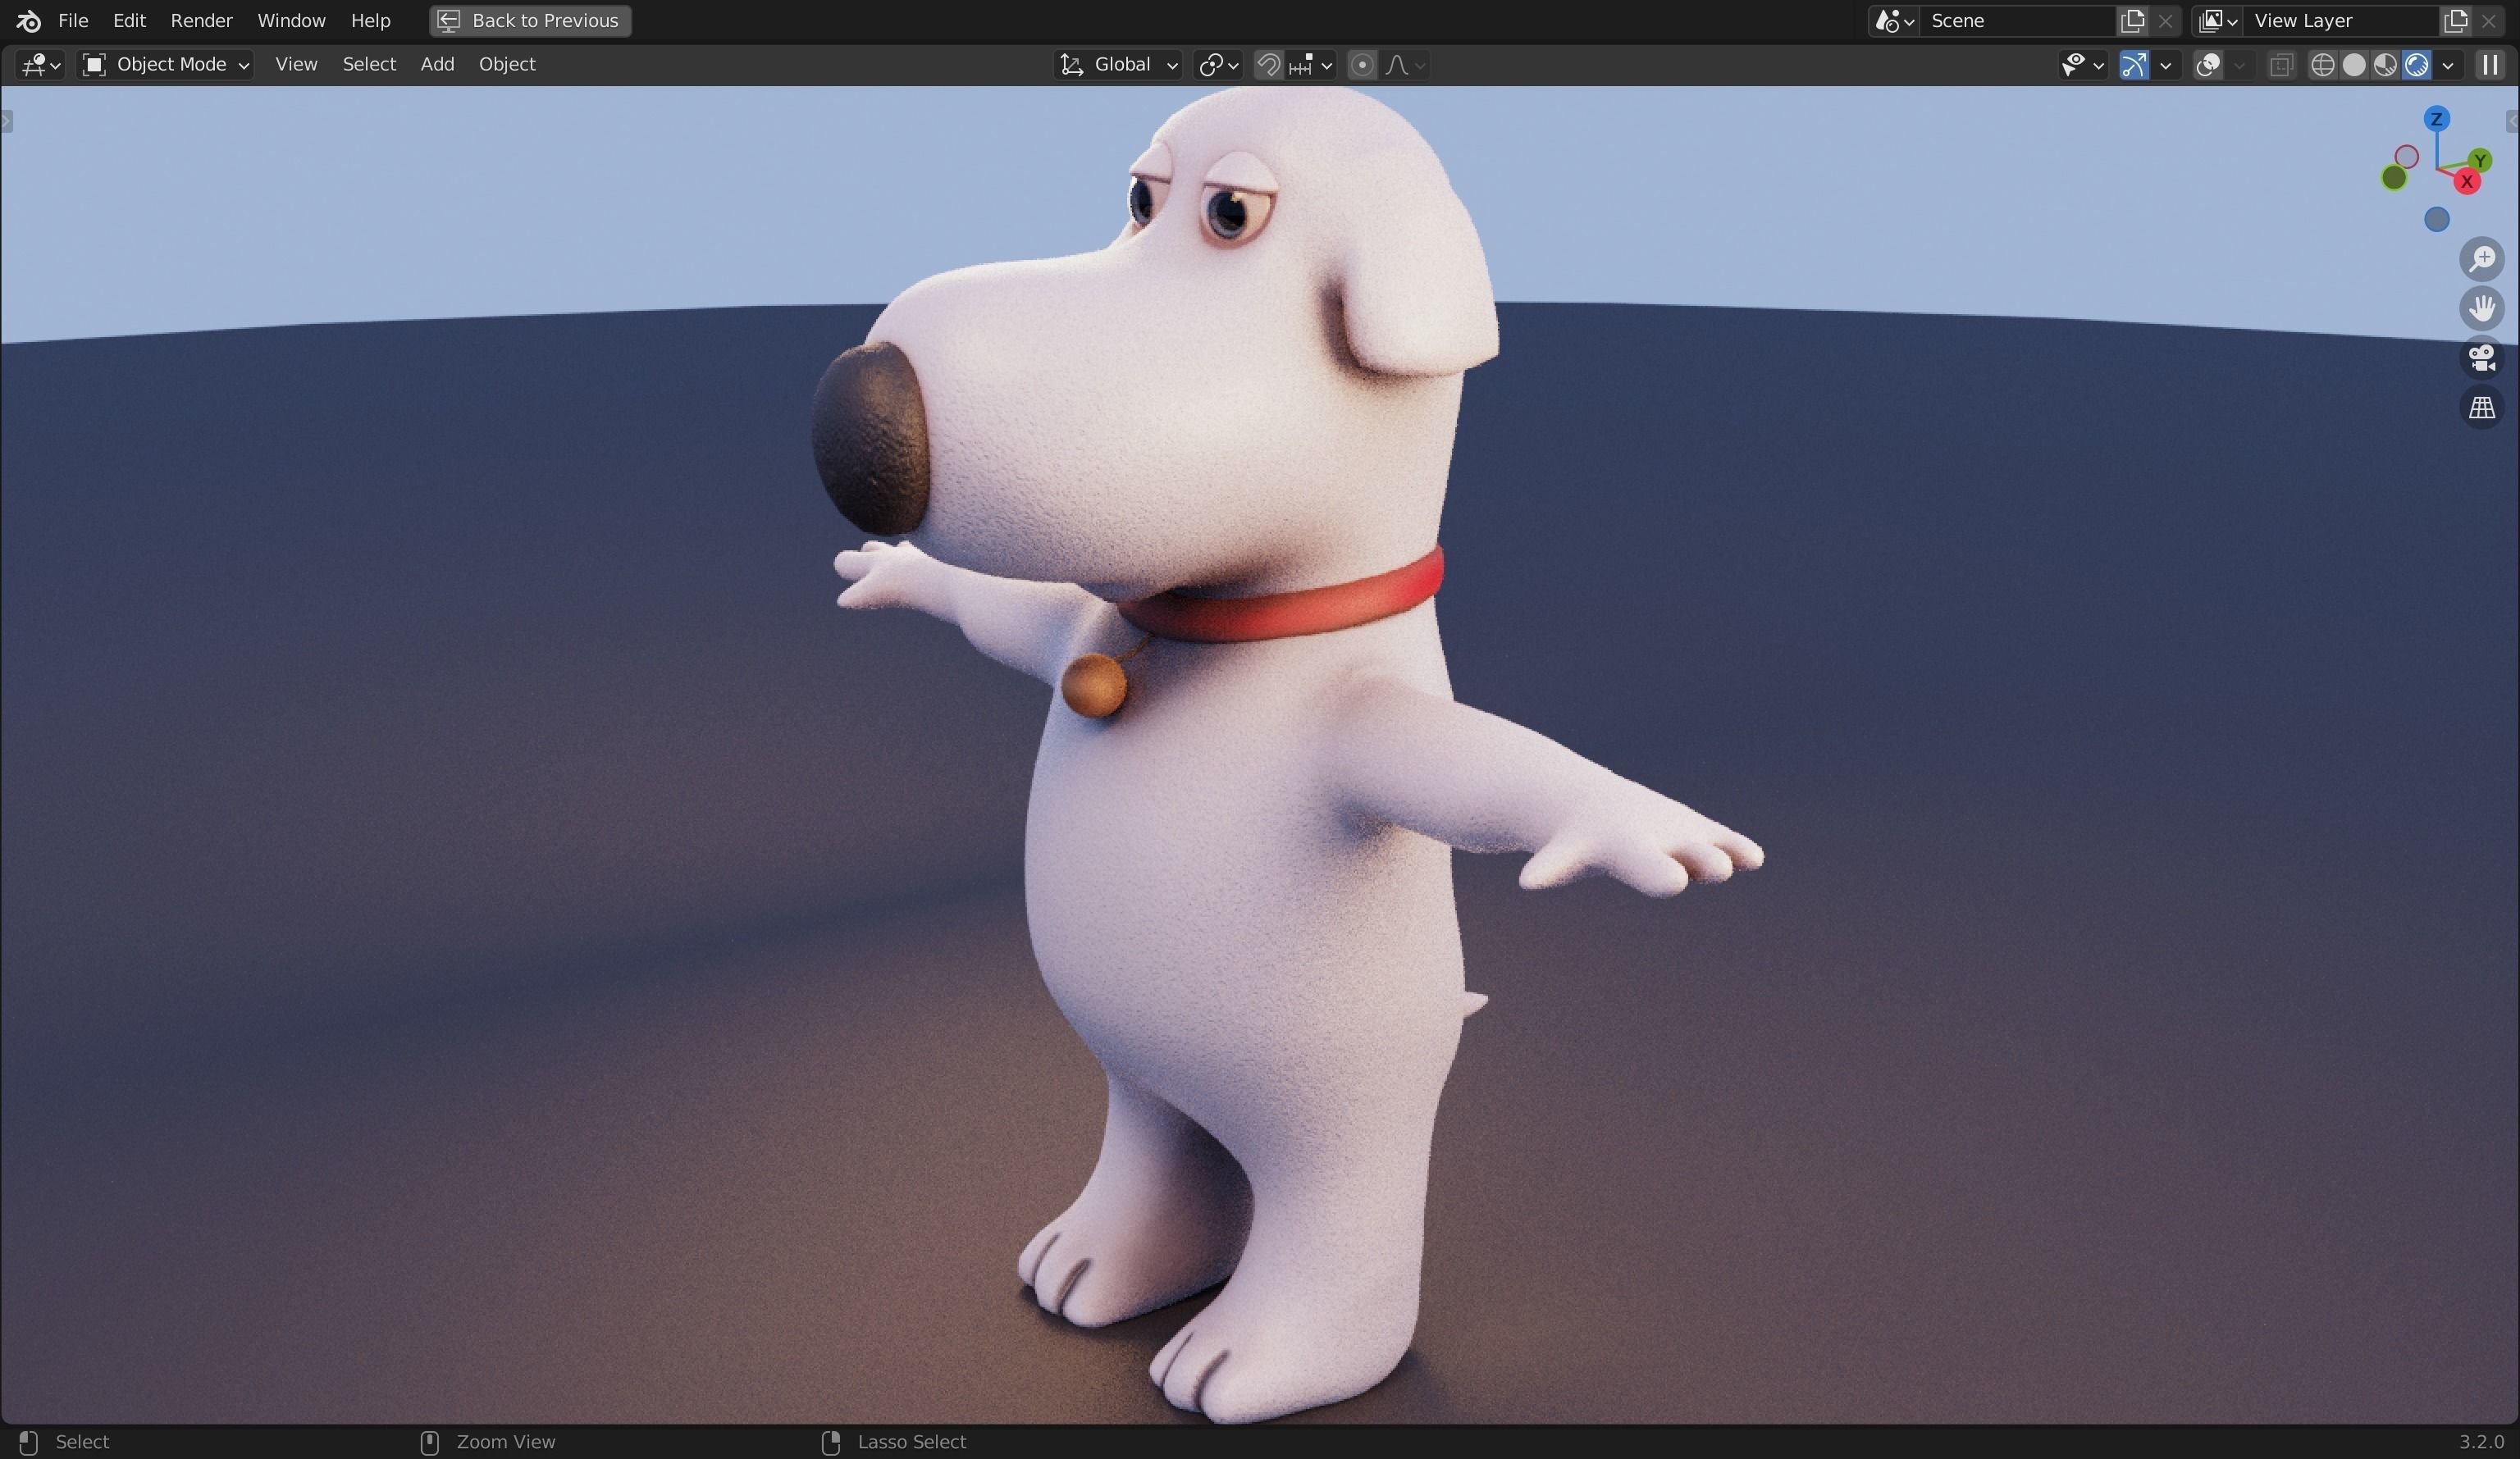The image size is (2520, 1459).
Task: Open the viewport shading options dropdown
Action: click(2448, 65)
